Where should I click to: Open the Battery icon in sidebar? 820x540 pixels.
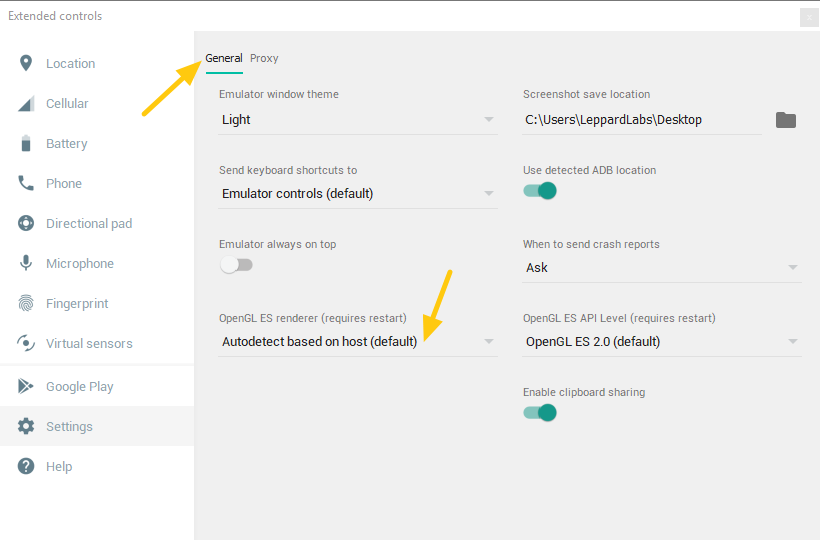pos(26,143)
